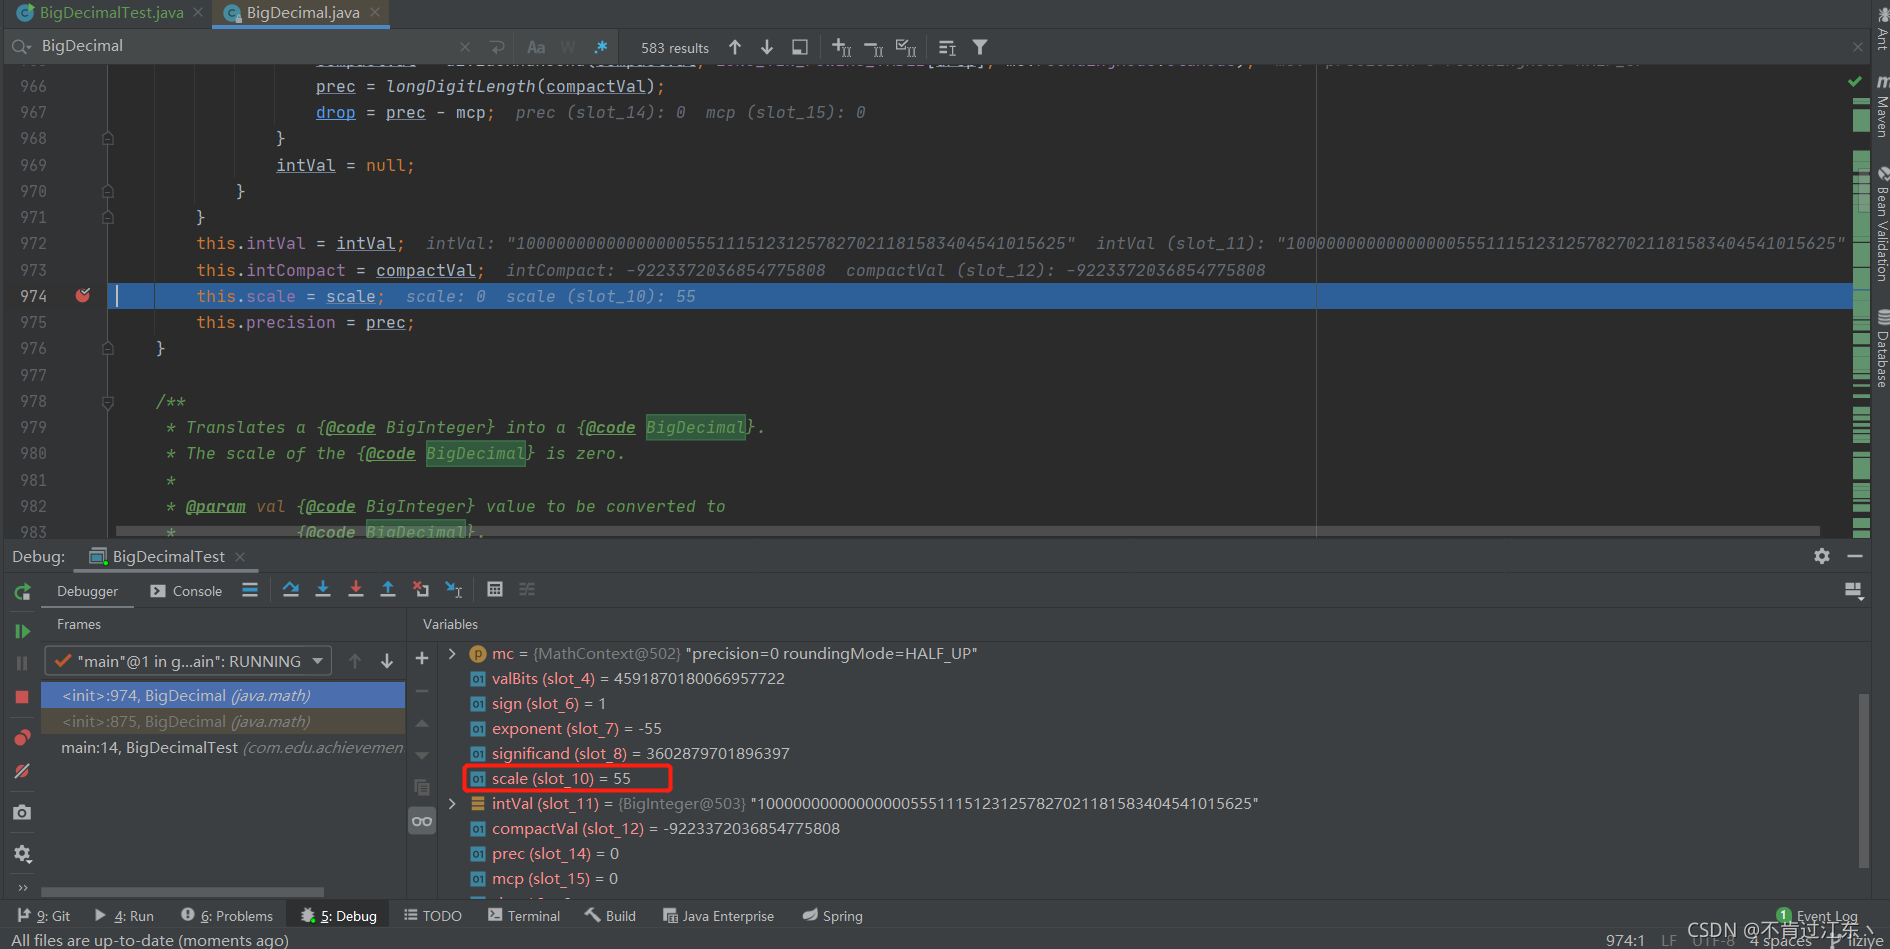1890x949 pixels.
Task: Collapse code block at line 978
Action: (108, 402)
